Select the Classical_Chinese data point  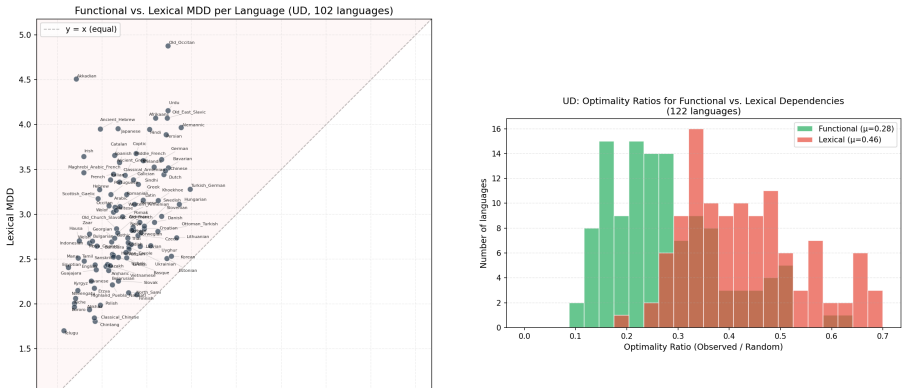coord(95,318)
